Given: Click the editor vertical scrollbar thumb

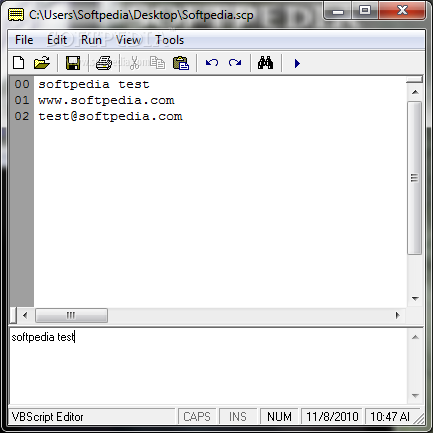Looking at the screenshot, I should click(415, 178).
